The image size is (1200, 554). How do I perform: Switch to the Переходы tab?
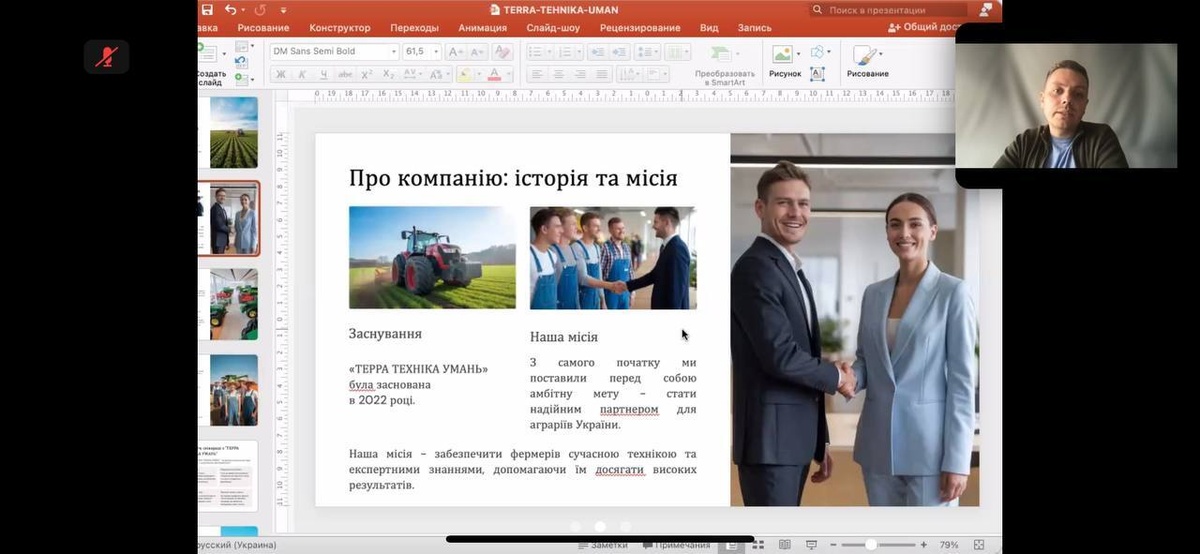point(414,28)
